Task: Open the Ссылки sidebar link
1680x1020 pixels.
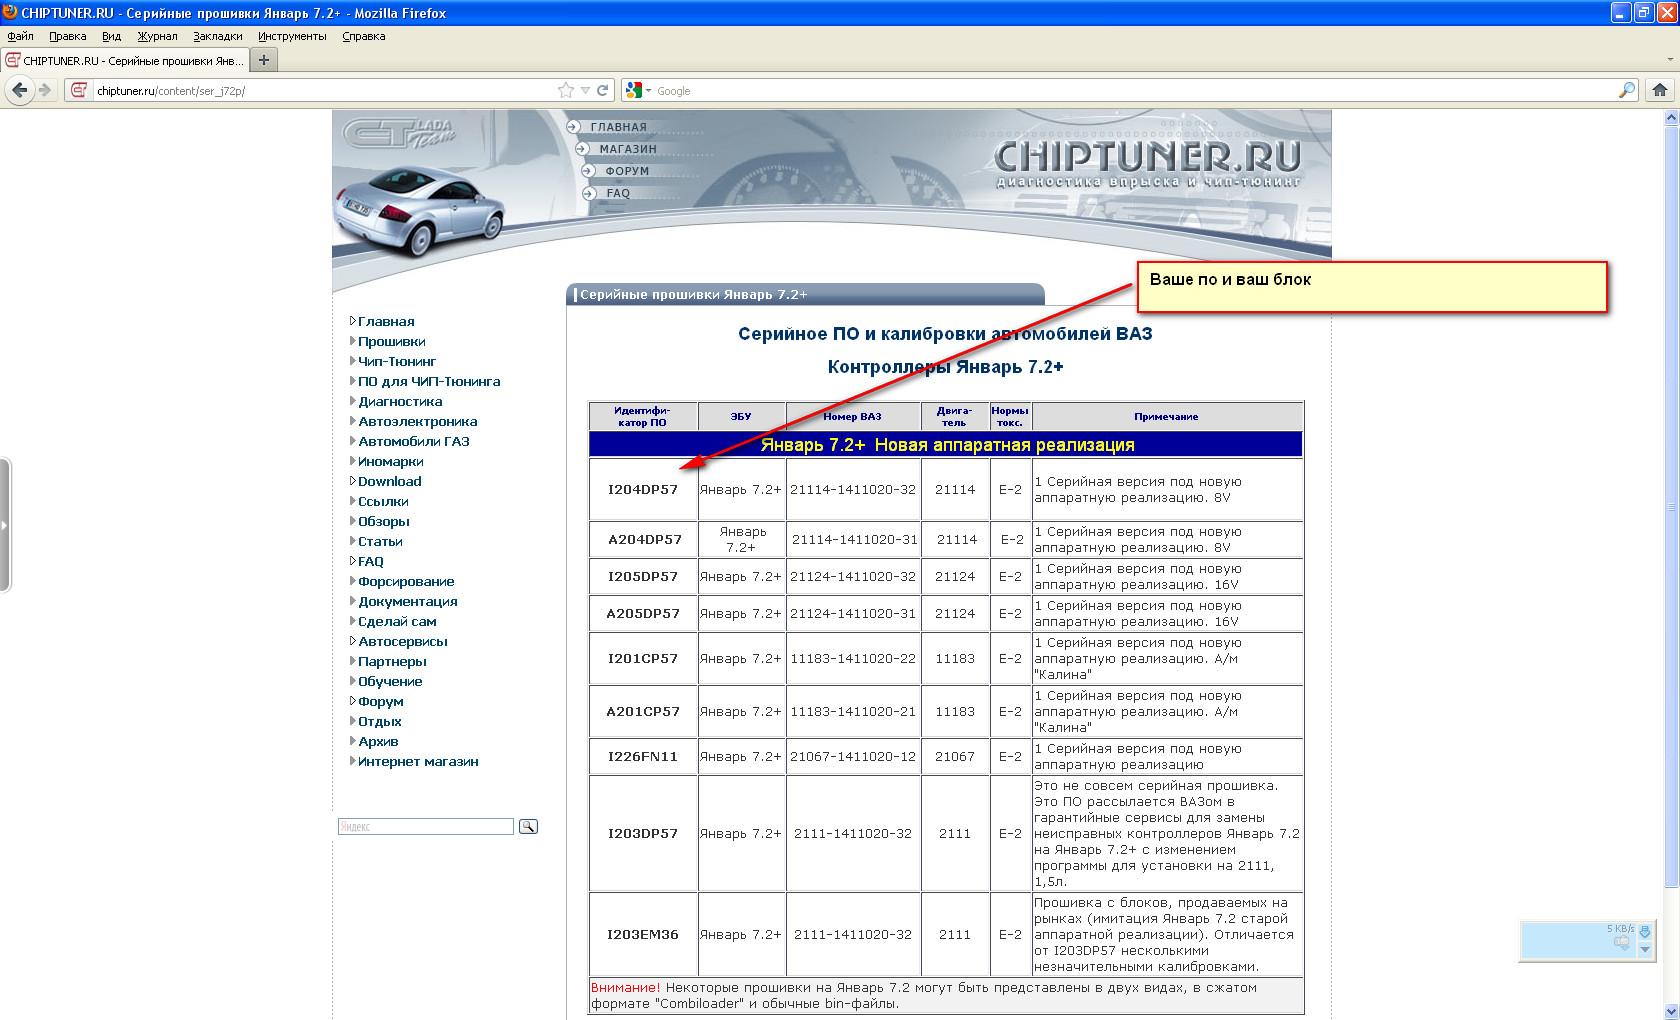Action: click(383, 501)
